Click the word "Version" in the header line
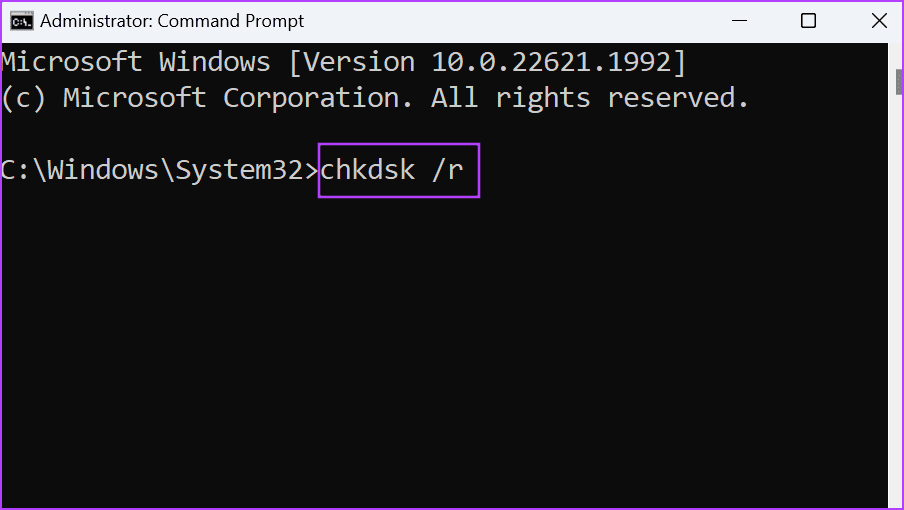Viewport: 904px width, 510px height. click(x=359, y=62)
